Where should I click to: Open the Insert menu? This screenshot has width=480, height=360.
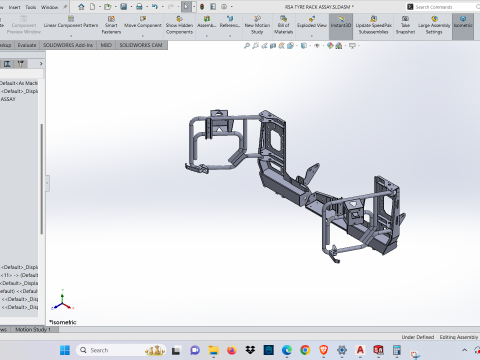click(14, 7)
